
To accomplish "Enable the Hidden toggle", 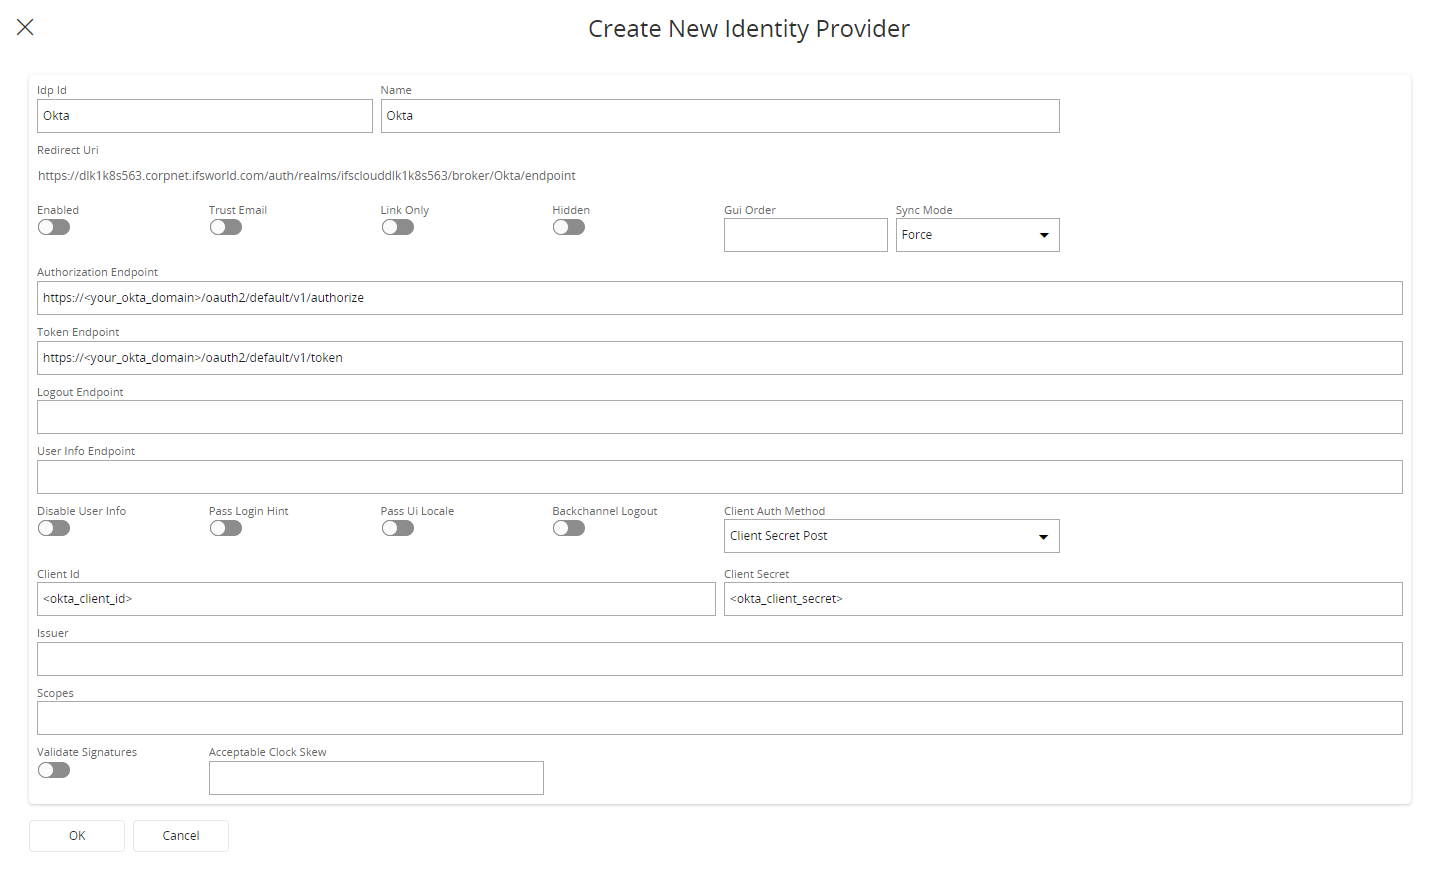I will point(569,227).
